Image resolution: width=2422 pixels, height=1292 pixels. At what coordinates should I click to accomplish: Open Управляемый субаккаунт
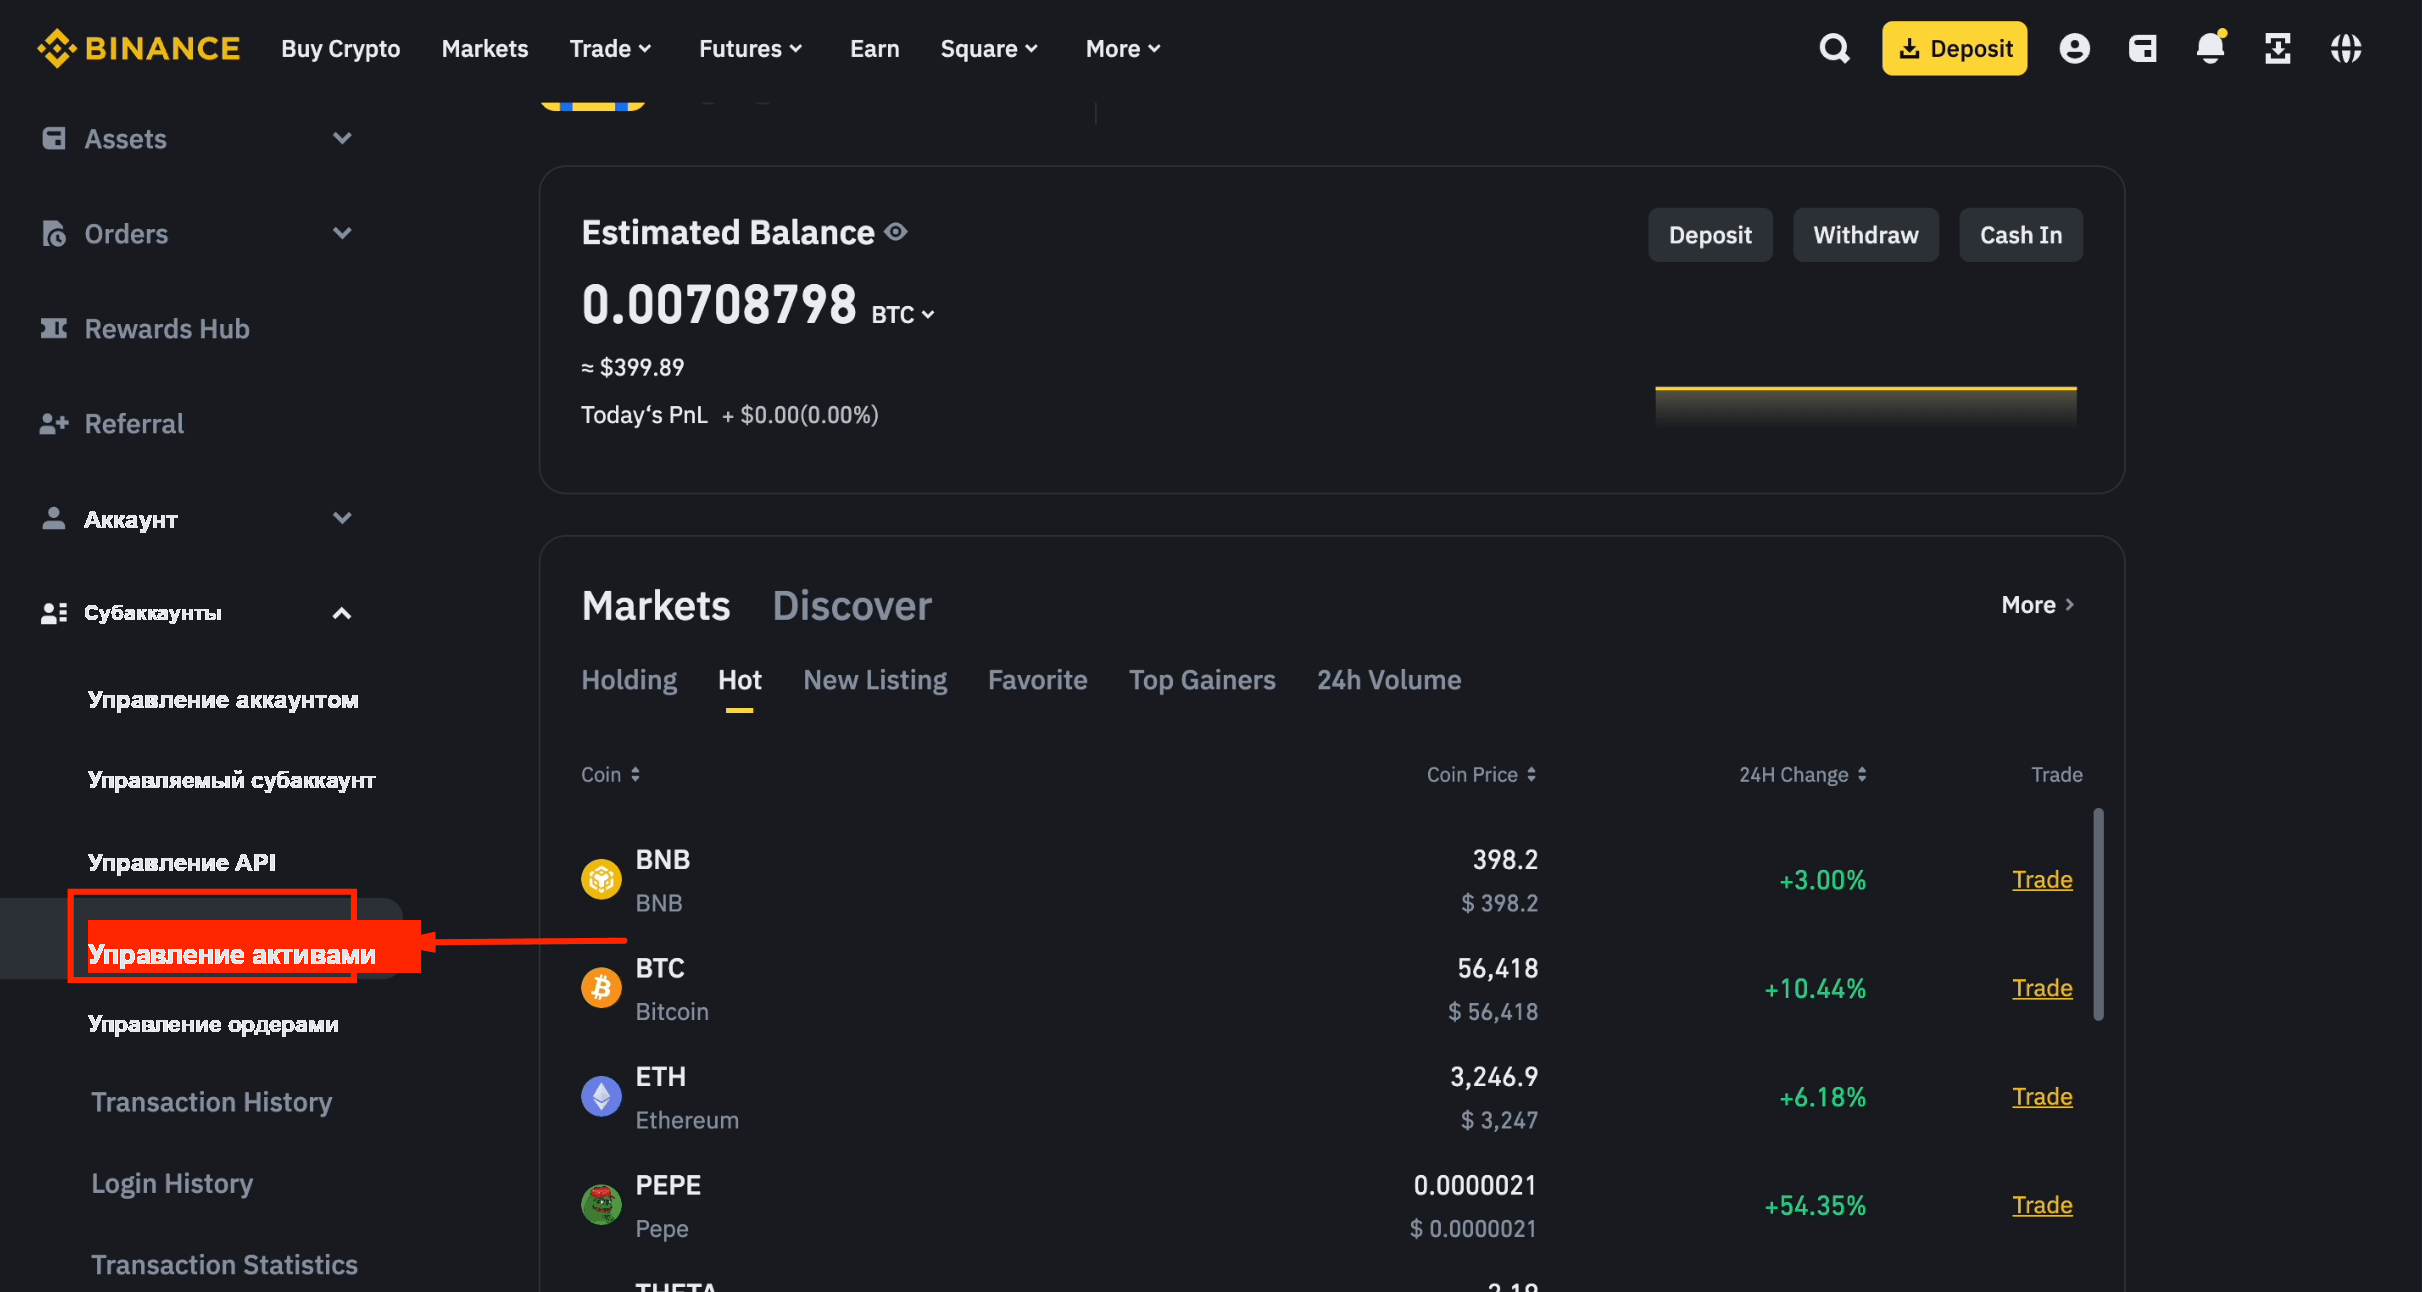232,780
